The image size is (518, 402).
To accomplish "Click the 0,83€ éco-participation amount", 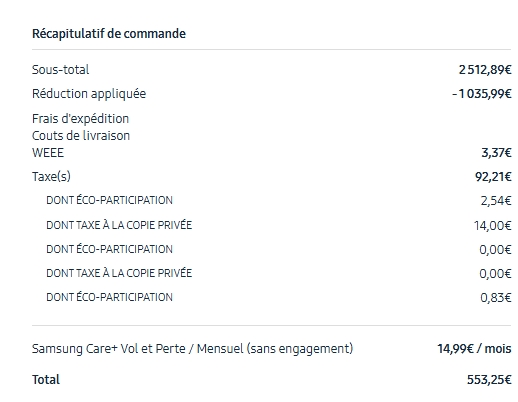I will pyautogui.click(x=496, y=297).
